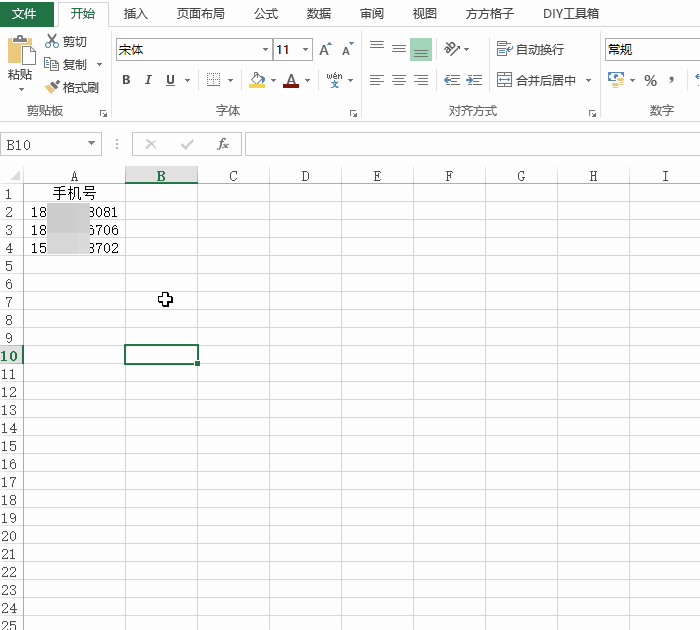Open the DIY工具箱 tab
This screenshot has width=700, height=630.
coord(571,14)
